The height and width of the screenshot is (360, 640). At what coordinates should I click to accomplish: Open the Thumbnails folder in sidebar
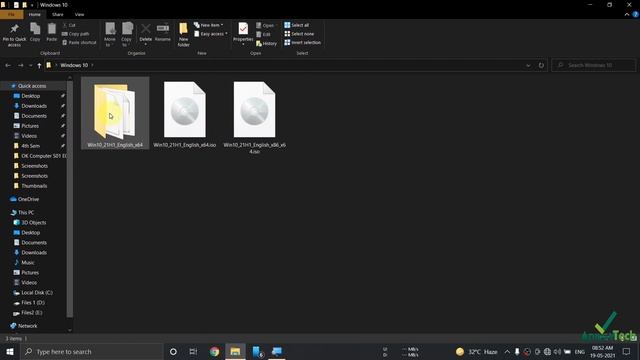pos(34,186)
